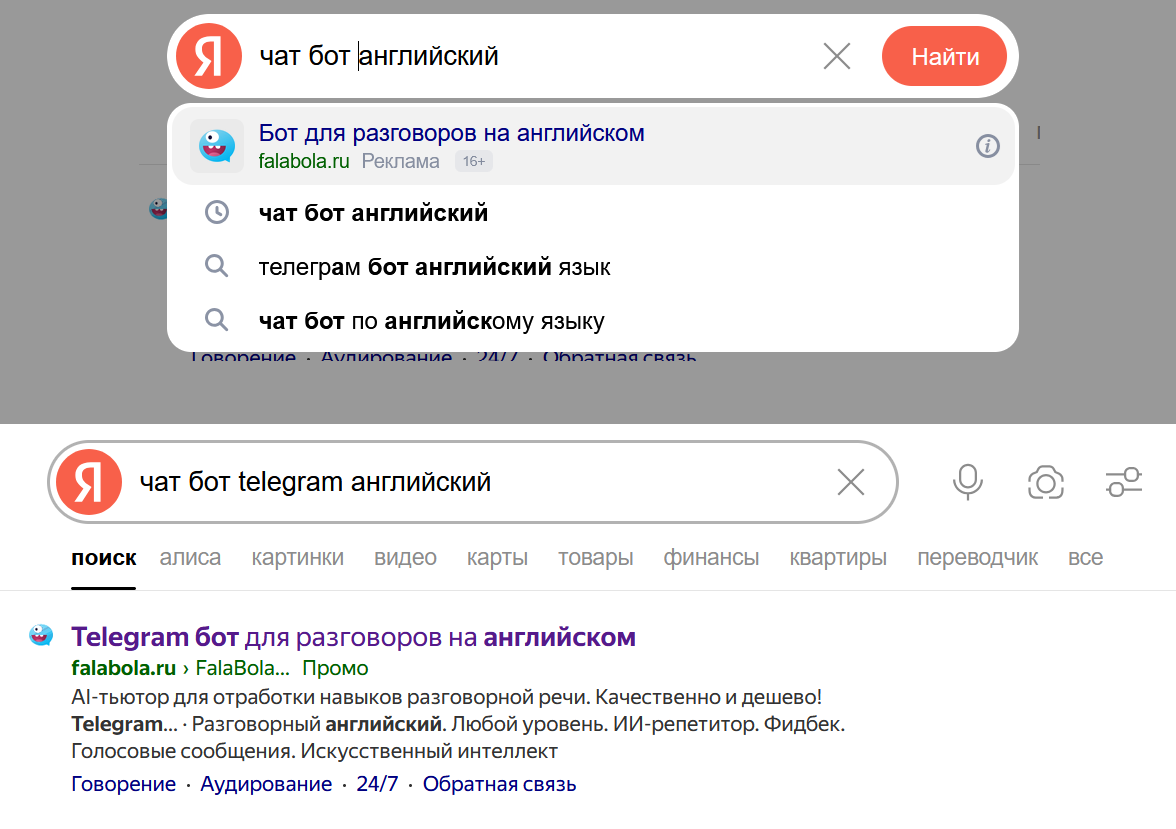
Task: Open the Falabola blue monster ad suggestion icon
Action: click(216, 146)
